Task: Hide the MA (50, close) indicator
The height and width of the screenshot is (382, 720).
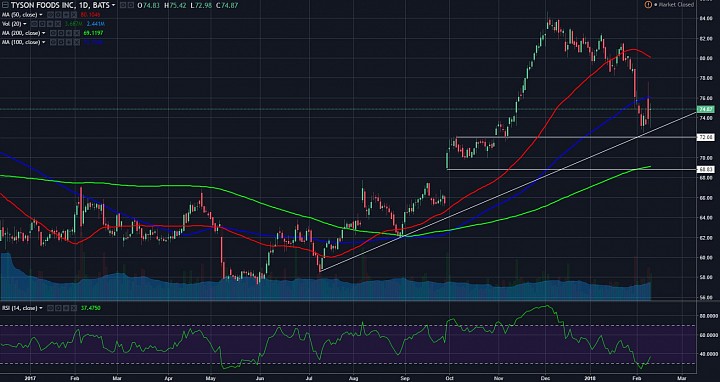Action: [x=50, y=15]
